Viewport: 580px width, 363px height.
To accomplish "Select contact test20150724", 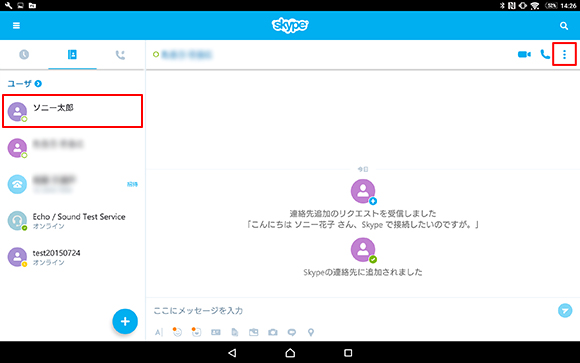I will (72, 257).
